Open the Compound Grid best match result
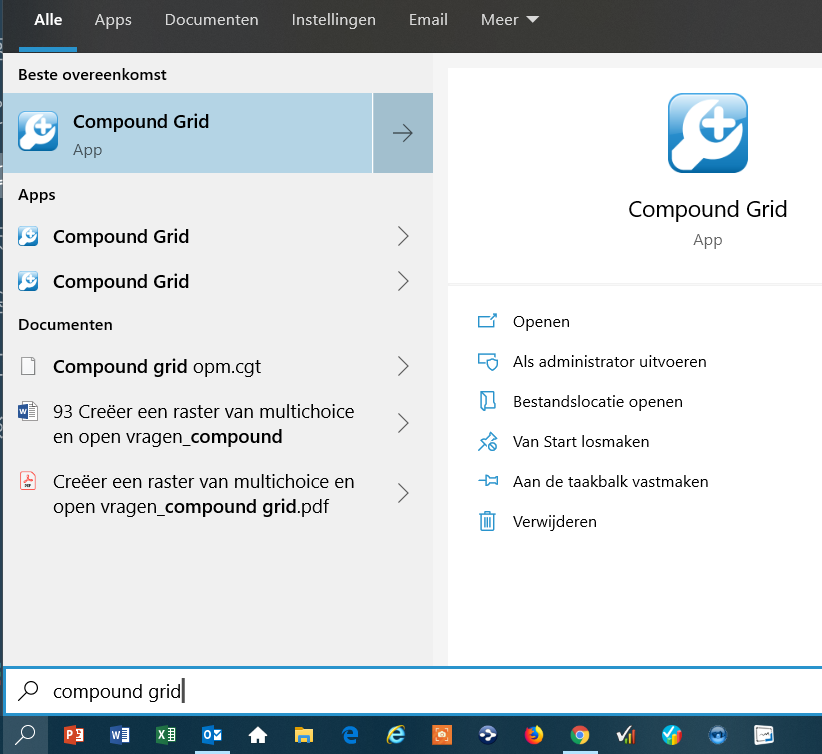822x754 pixels. point(188,133)
